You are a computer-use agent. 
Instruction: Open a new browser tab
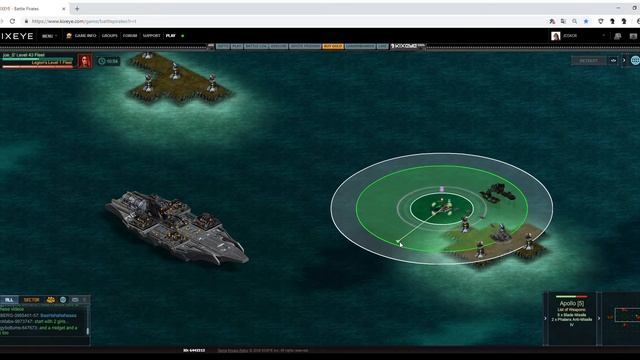point(77,8)
